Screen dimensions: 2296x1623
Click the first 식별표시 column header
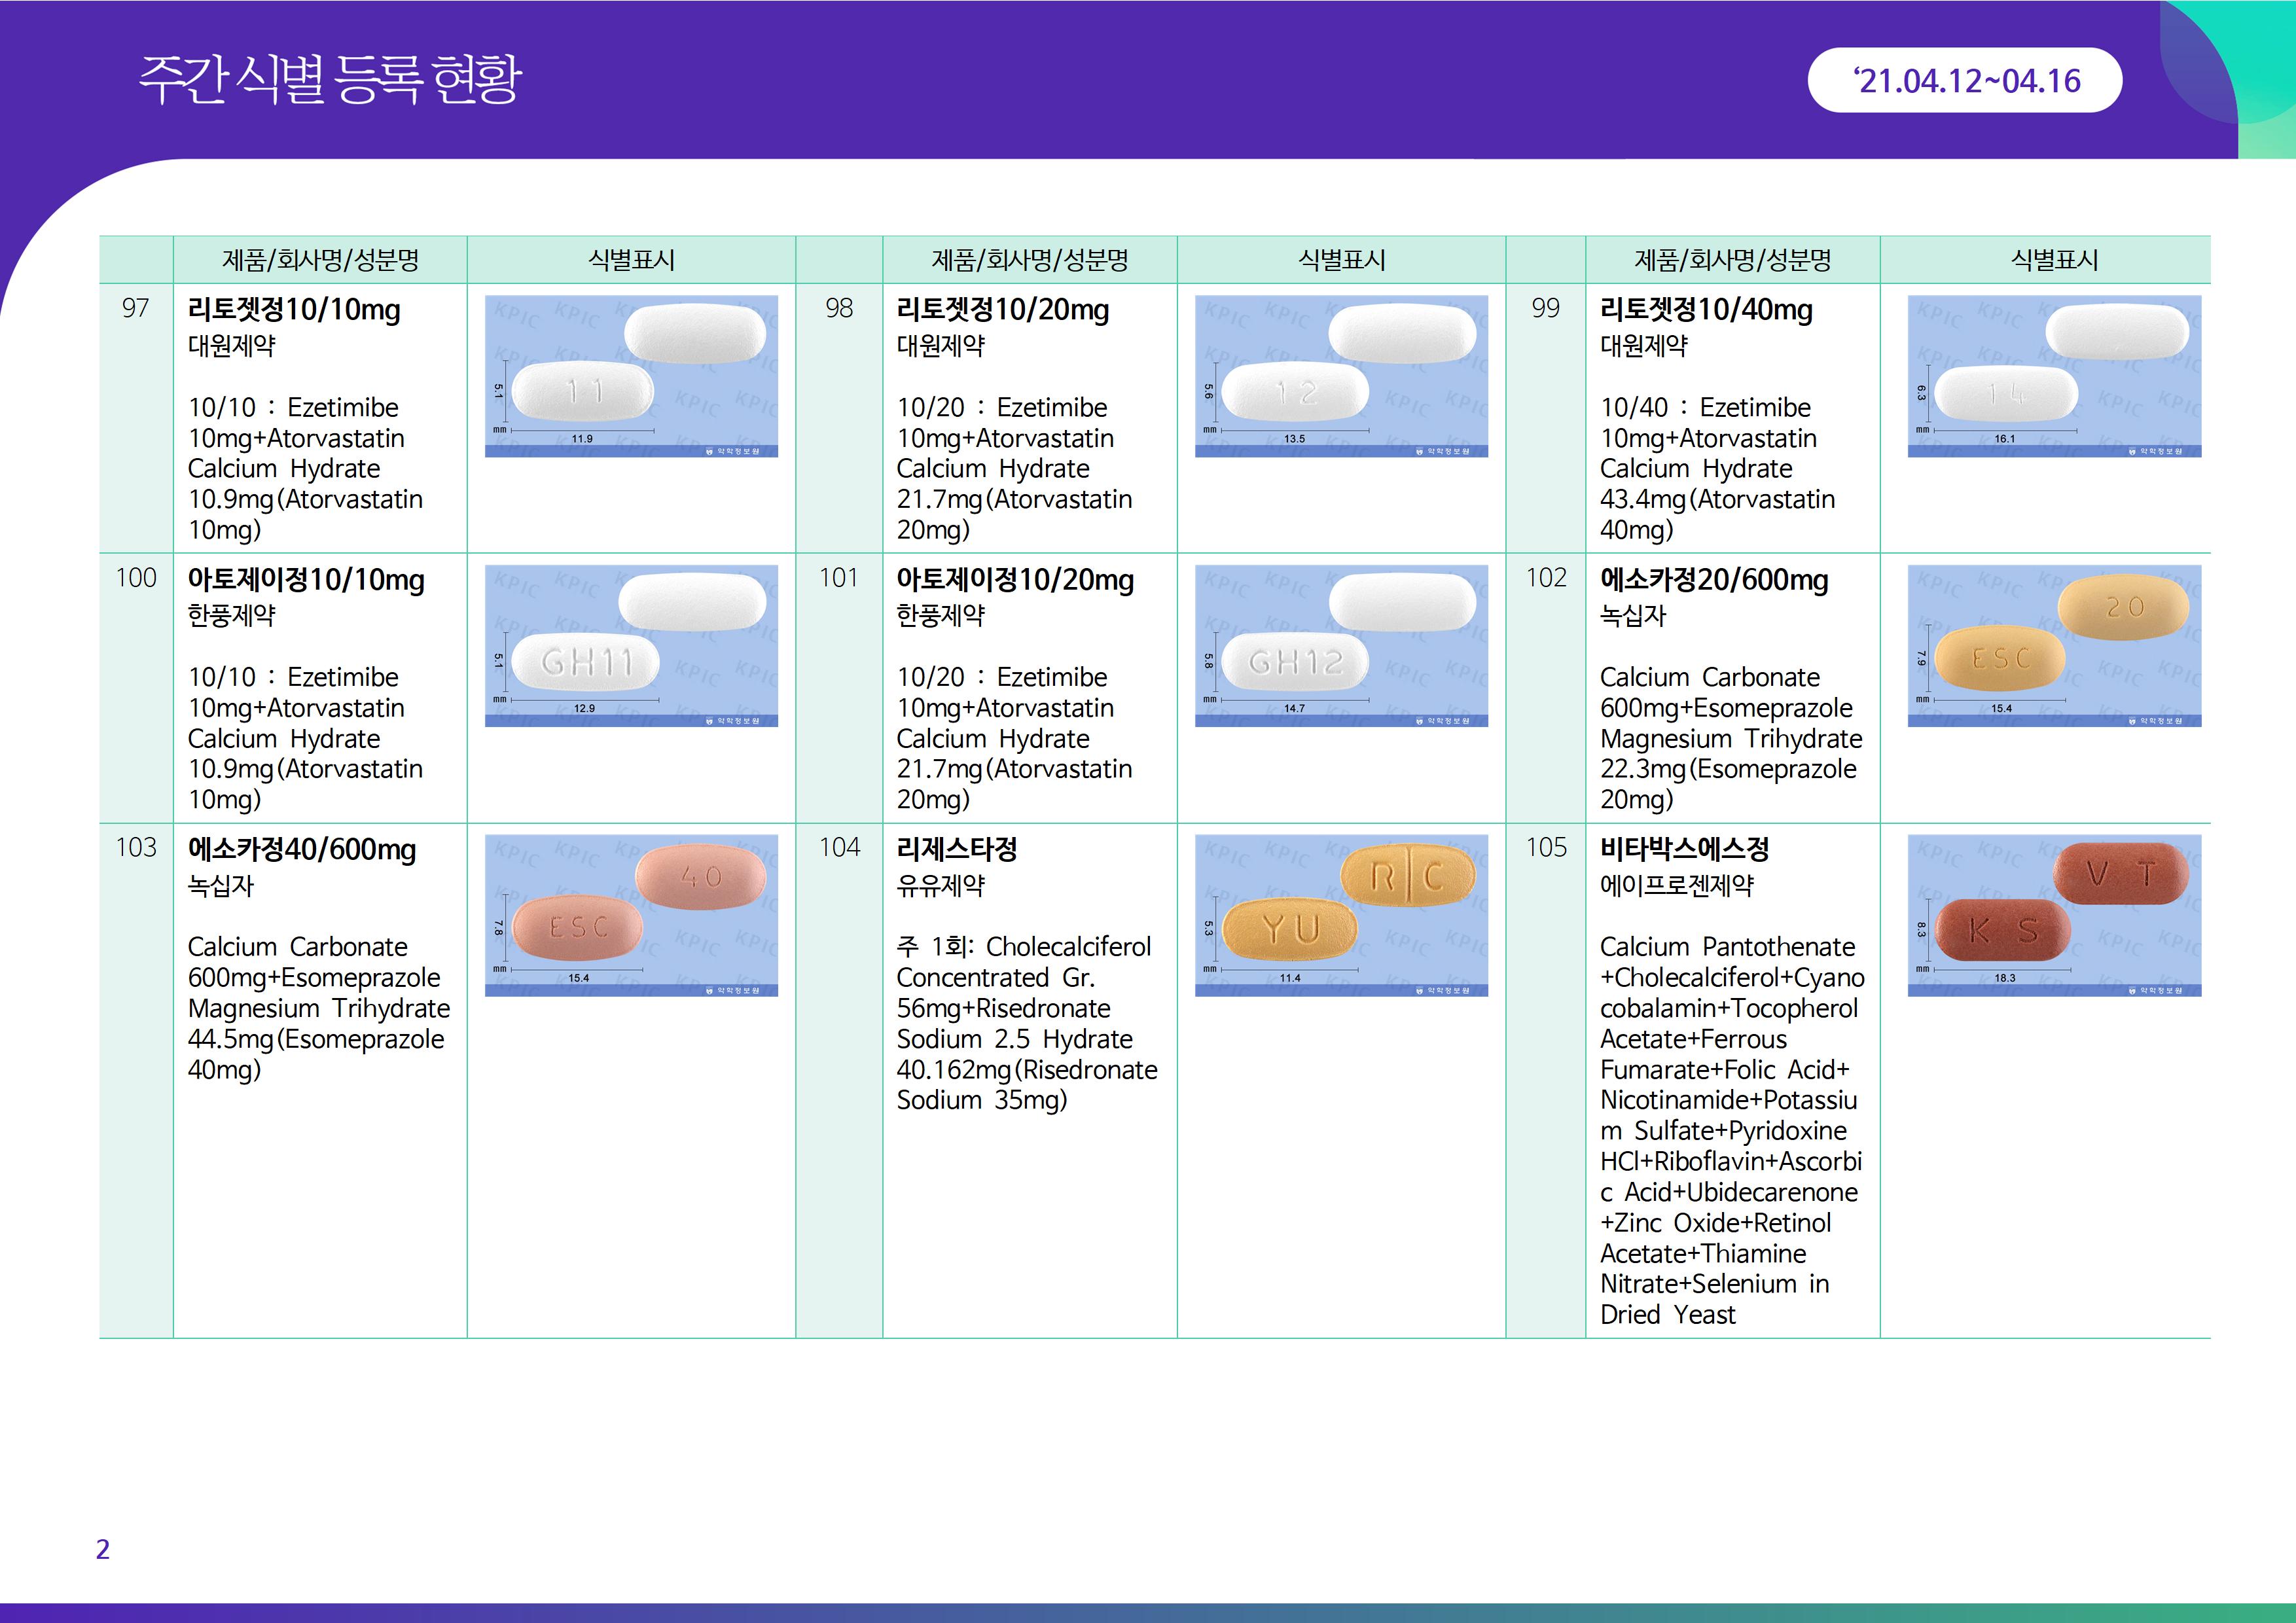pos(631,260)
